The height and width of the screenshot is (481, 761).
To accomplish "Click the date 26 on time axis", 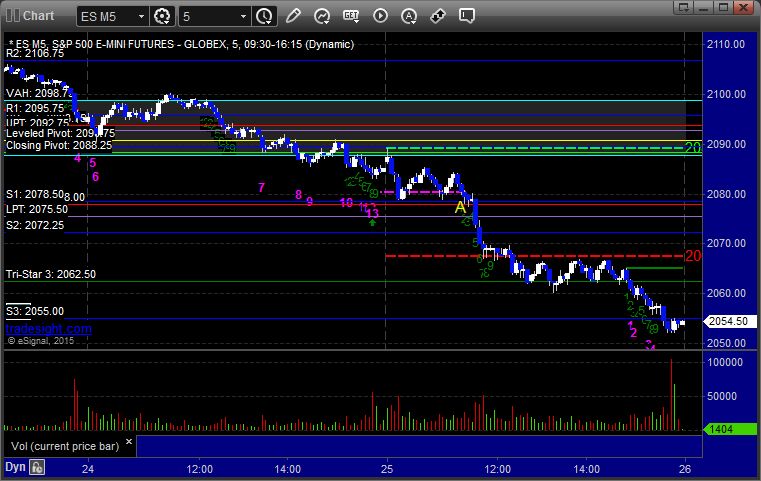I will (x=685, y=469).
